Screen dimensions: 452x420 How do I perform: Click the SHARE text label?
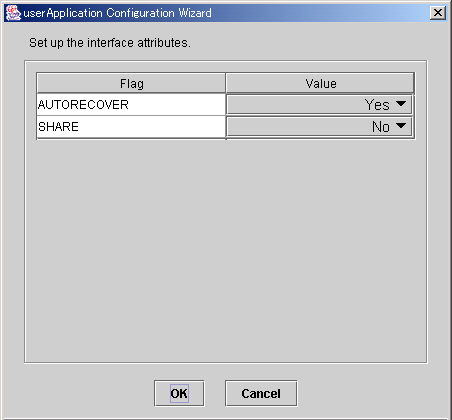tap(58, 127)
